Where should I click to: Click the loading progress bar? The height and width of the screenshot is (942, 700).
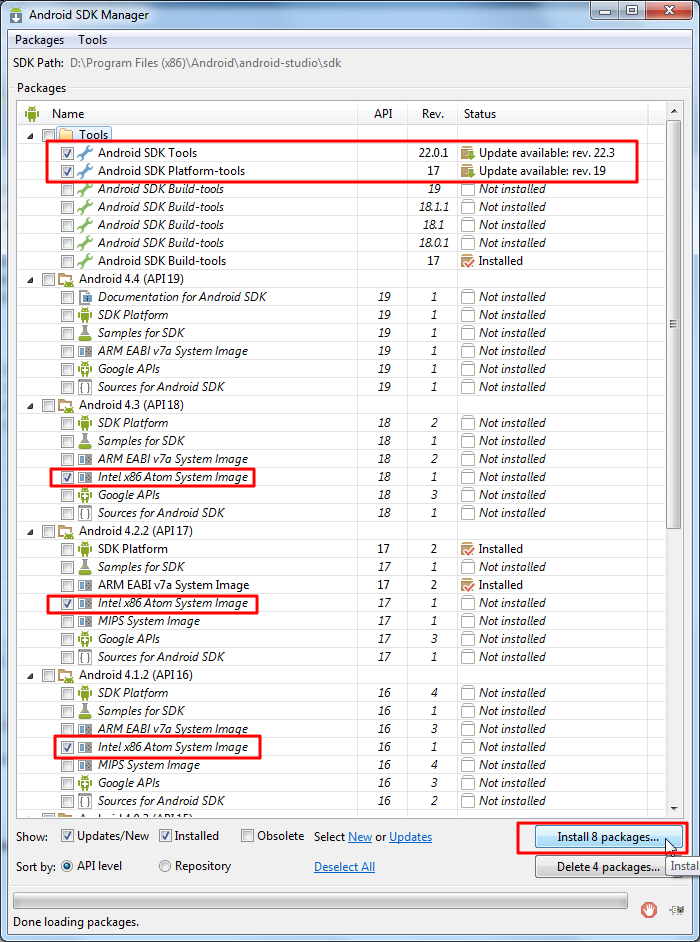(x=320, y=901)
